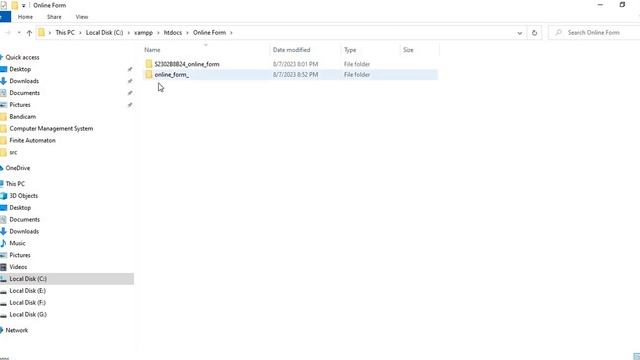Click the S2302B8B24_online_form folder name
This screenshot has height=360, width=640.
coord(187,64)
